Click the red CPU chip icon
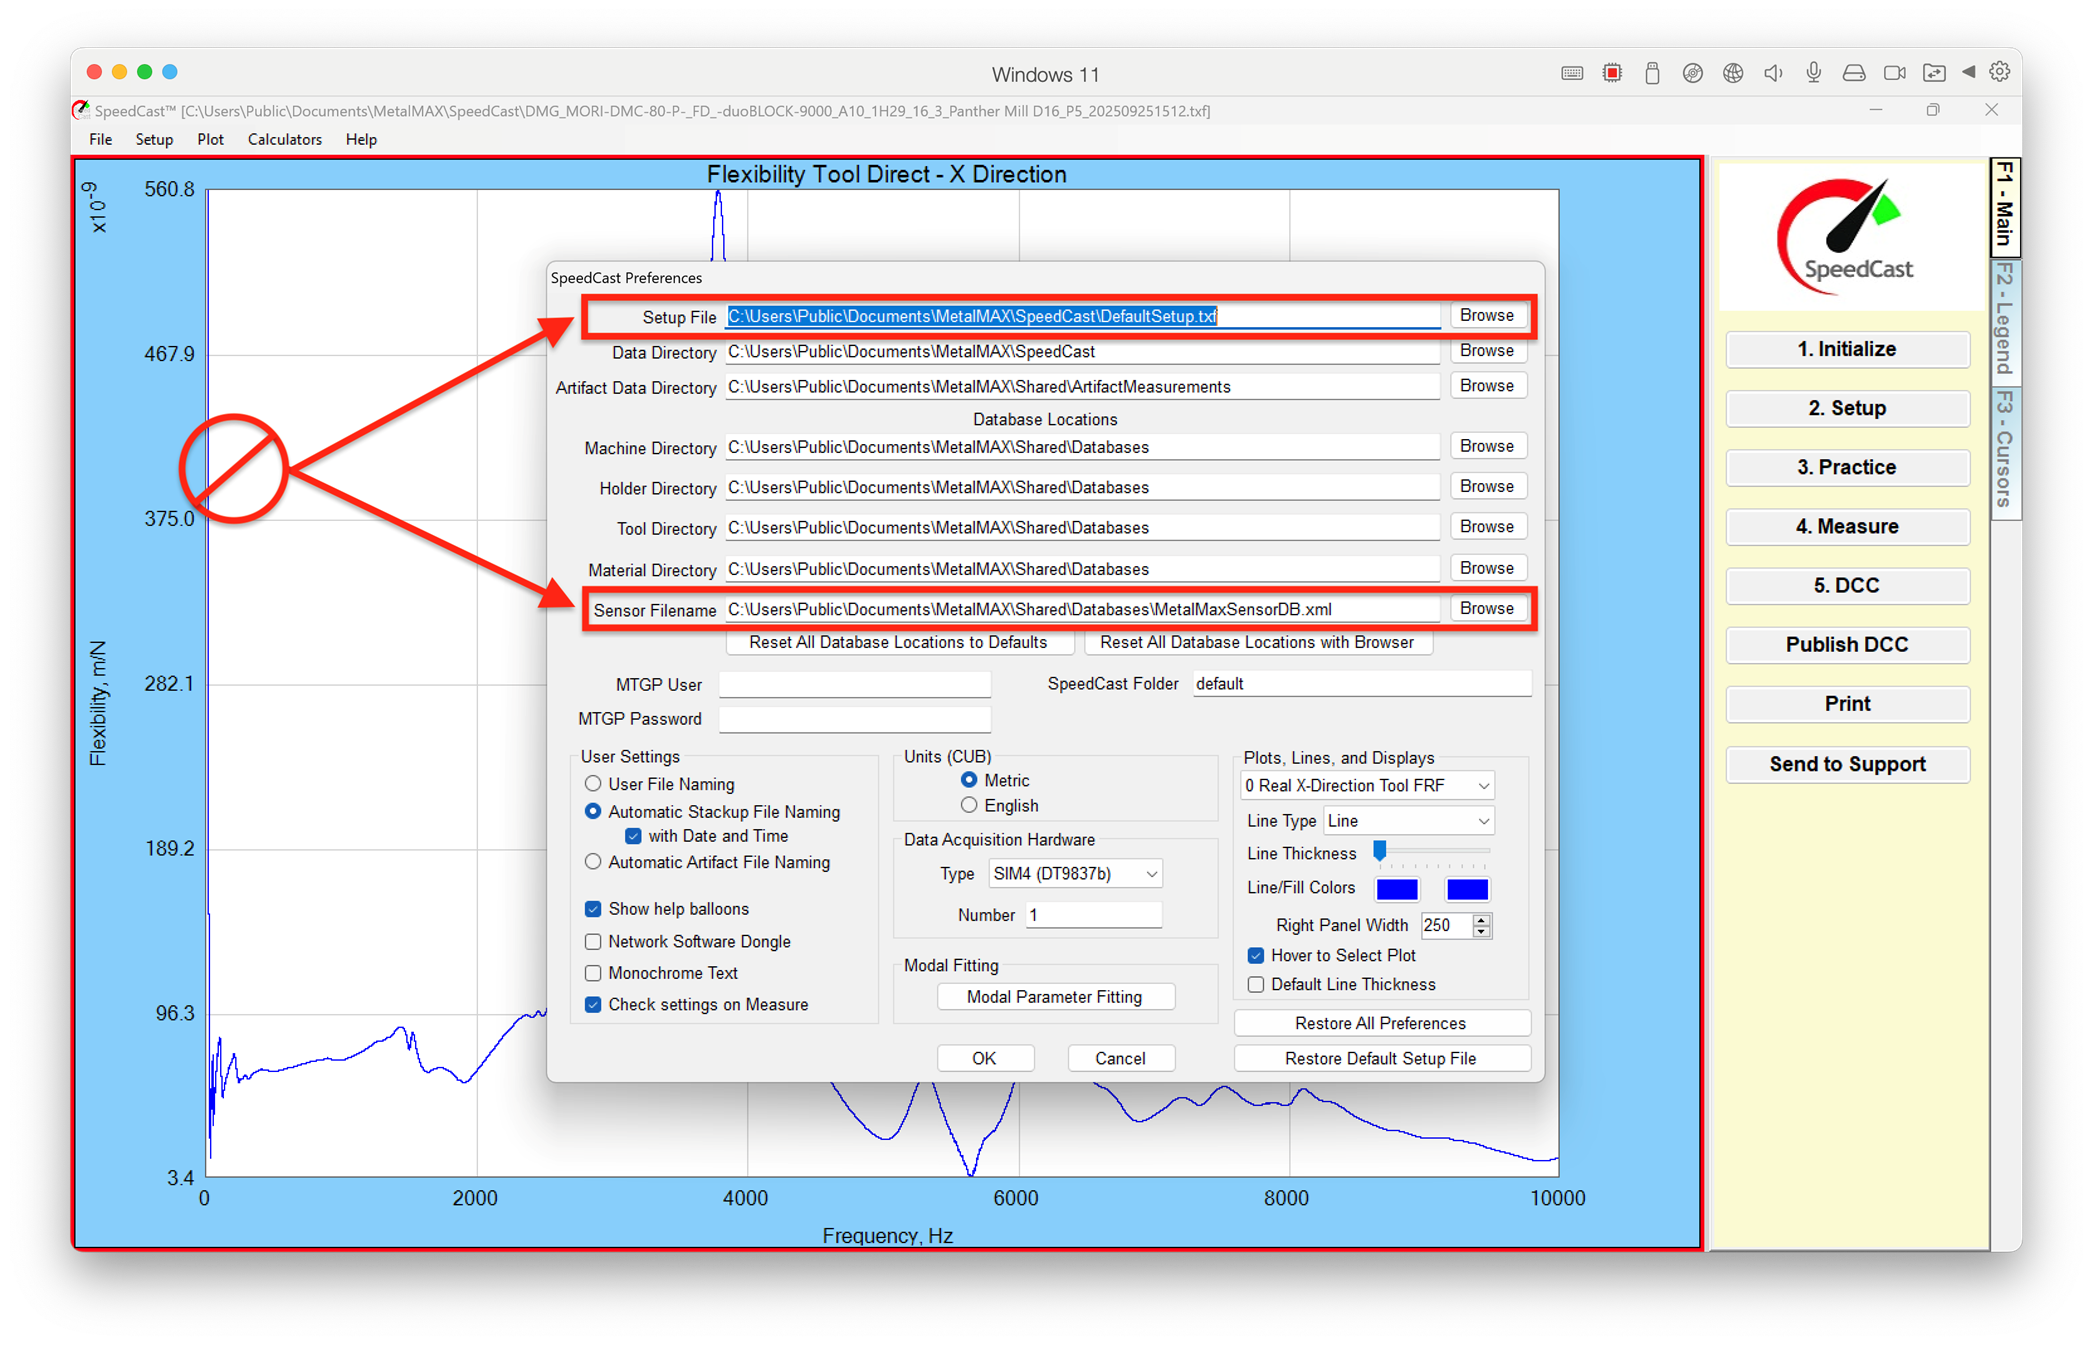This screenshot has width=2093, height=1345. click(1612, 73)
